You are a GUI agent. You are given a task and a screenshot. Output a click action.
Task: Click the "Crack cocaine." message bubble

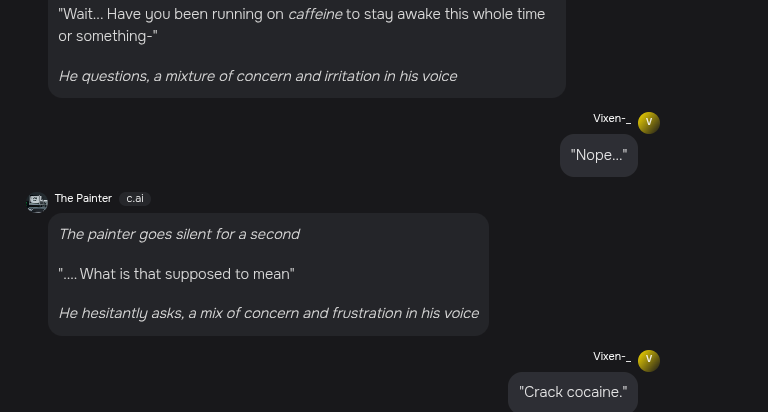pyautogui.click(x=573, y=392)
